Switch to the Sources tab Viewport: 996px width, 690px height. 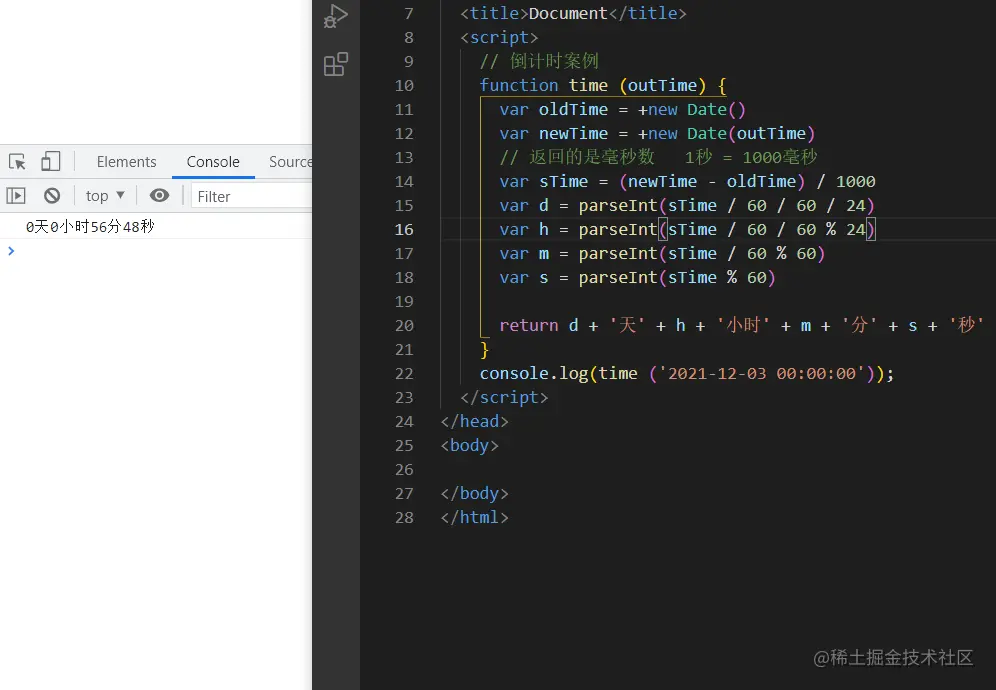point(290,162)
